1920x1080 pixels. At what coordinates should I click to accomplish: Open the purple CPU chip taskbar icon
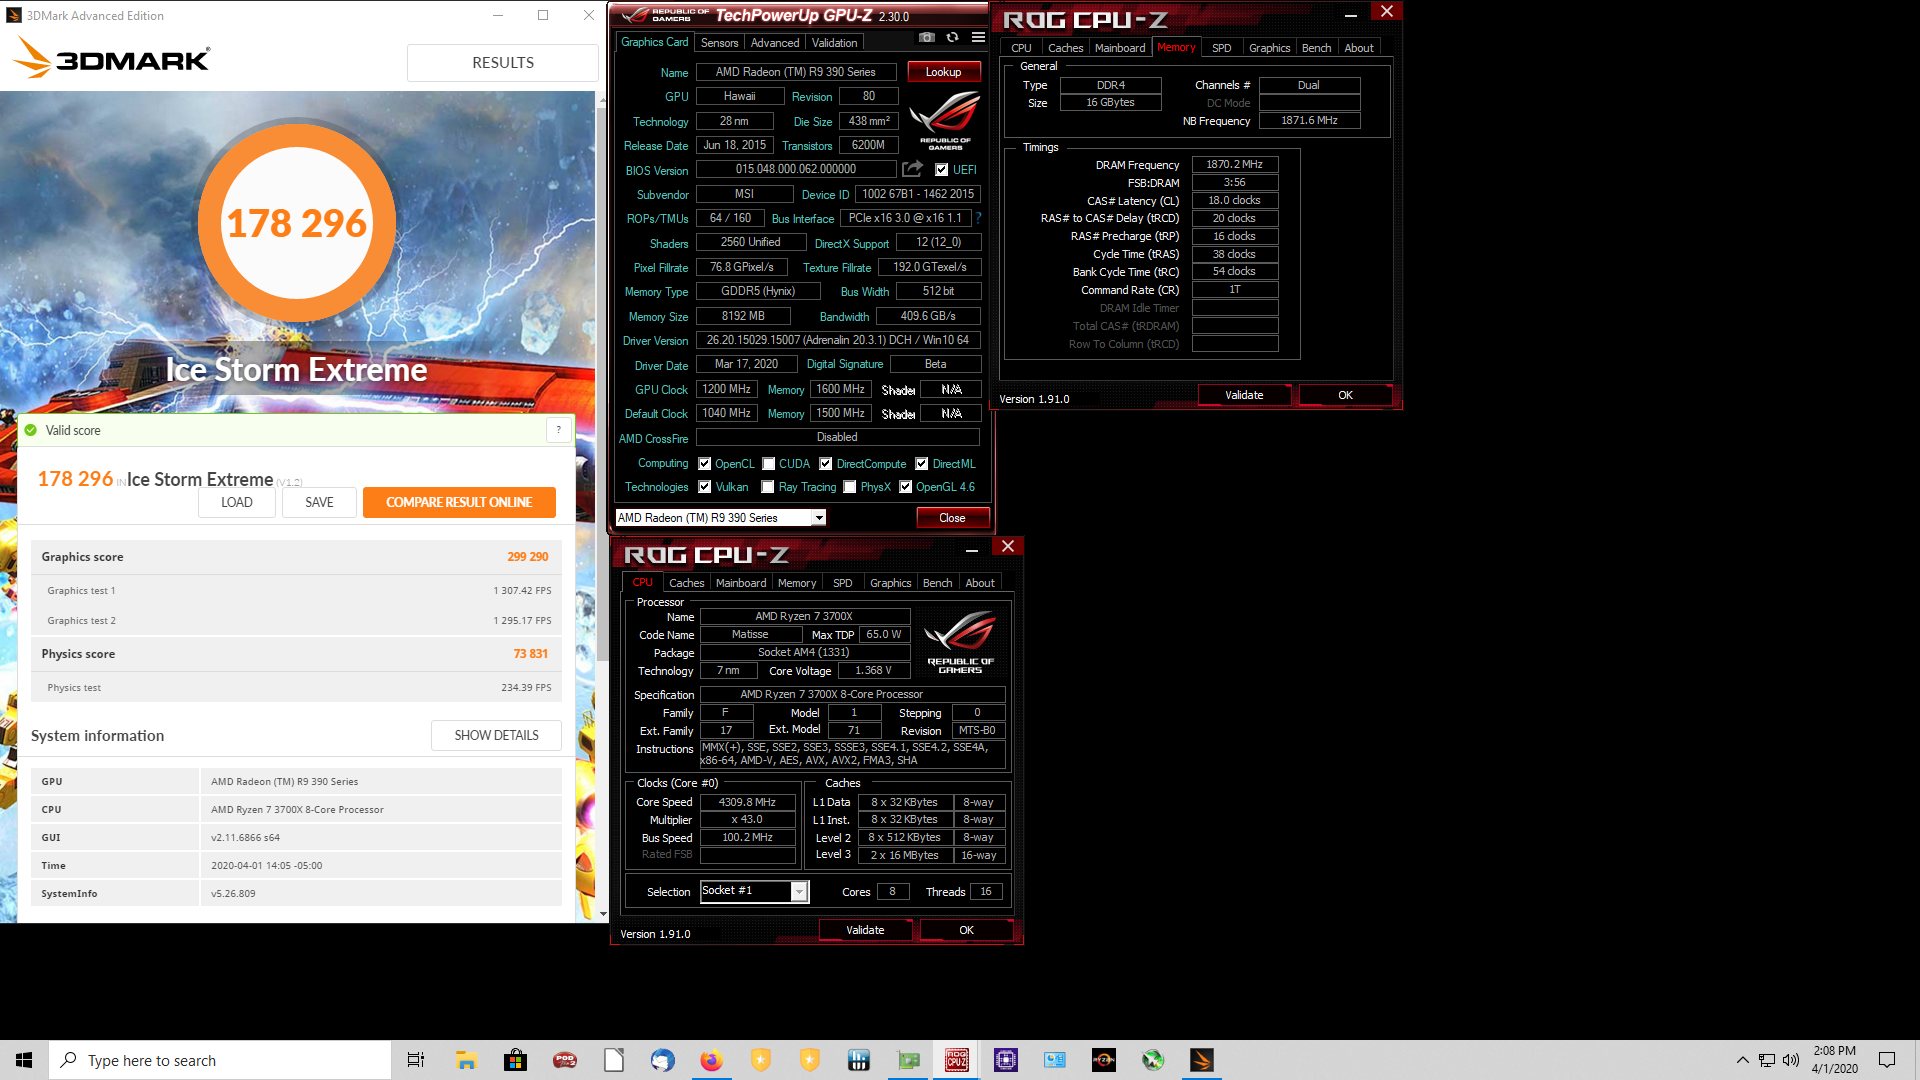pos(1006,1060)
